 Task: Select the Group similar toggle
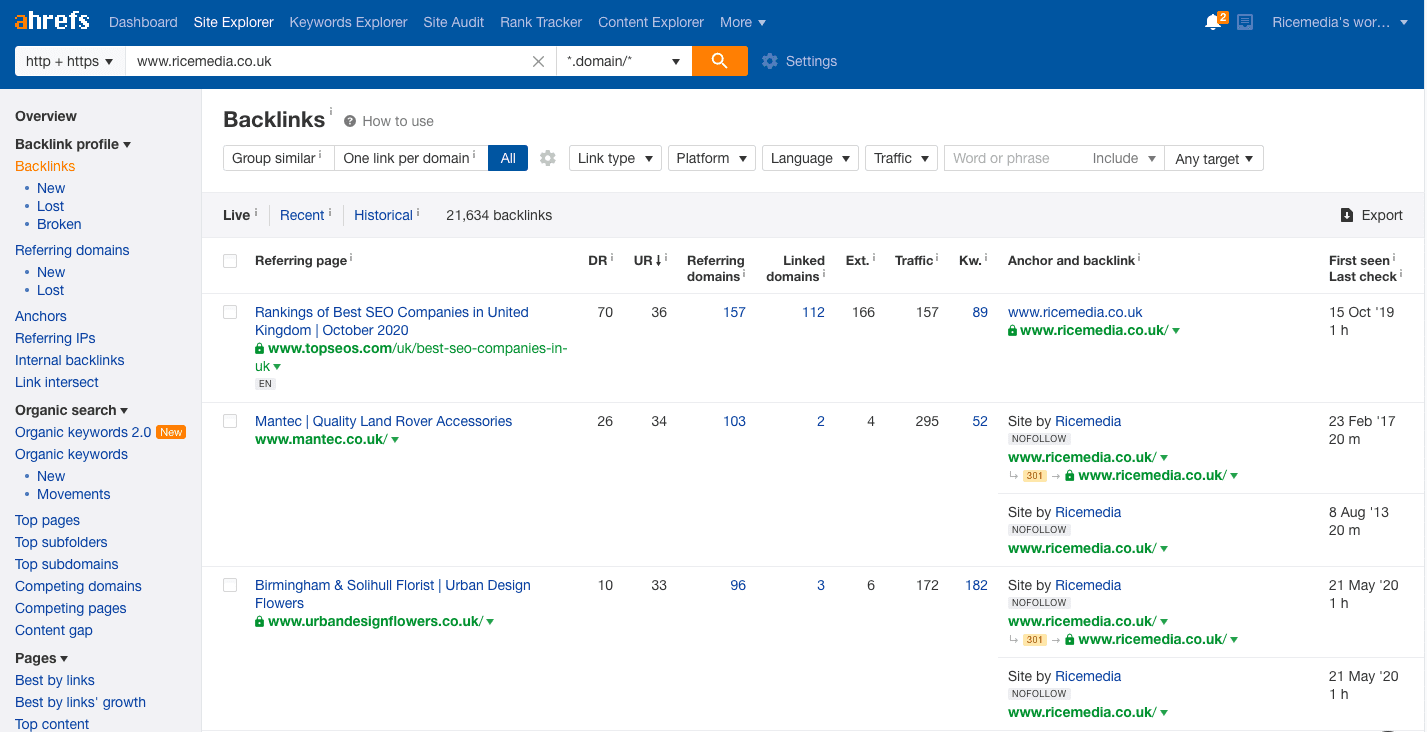coord(278,158)
